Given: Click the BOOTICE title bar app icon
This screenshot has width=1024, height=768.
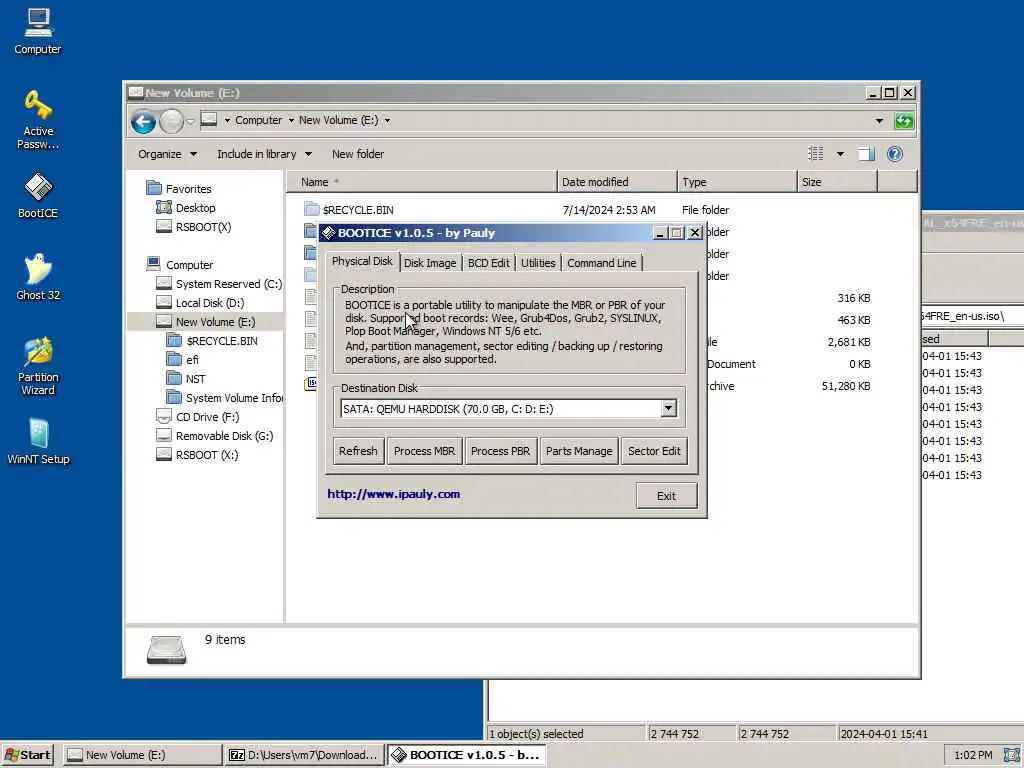Looking at the screenshot, I should [x=328, y=232].
